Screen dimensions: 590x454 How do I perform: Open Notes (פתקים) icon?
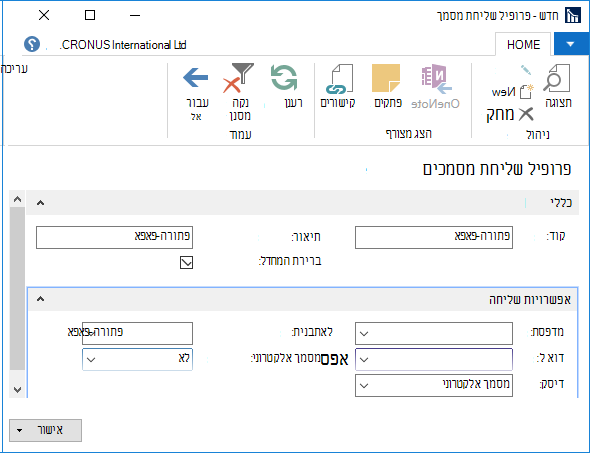pyautogui.click(x=386, y=78)
